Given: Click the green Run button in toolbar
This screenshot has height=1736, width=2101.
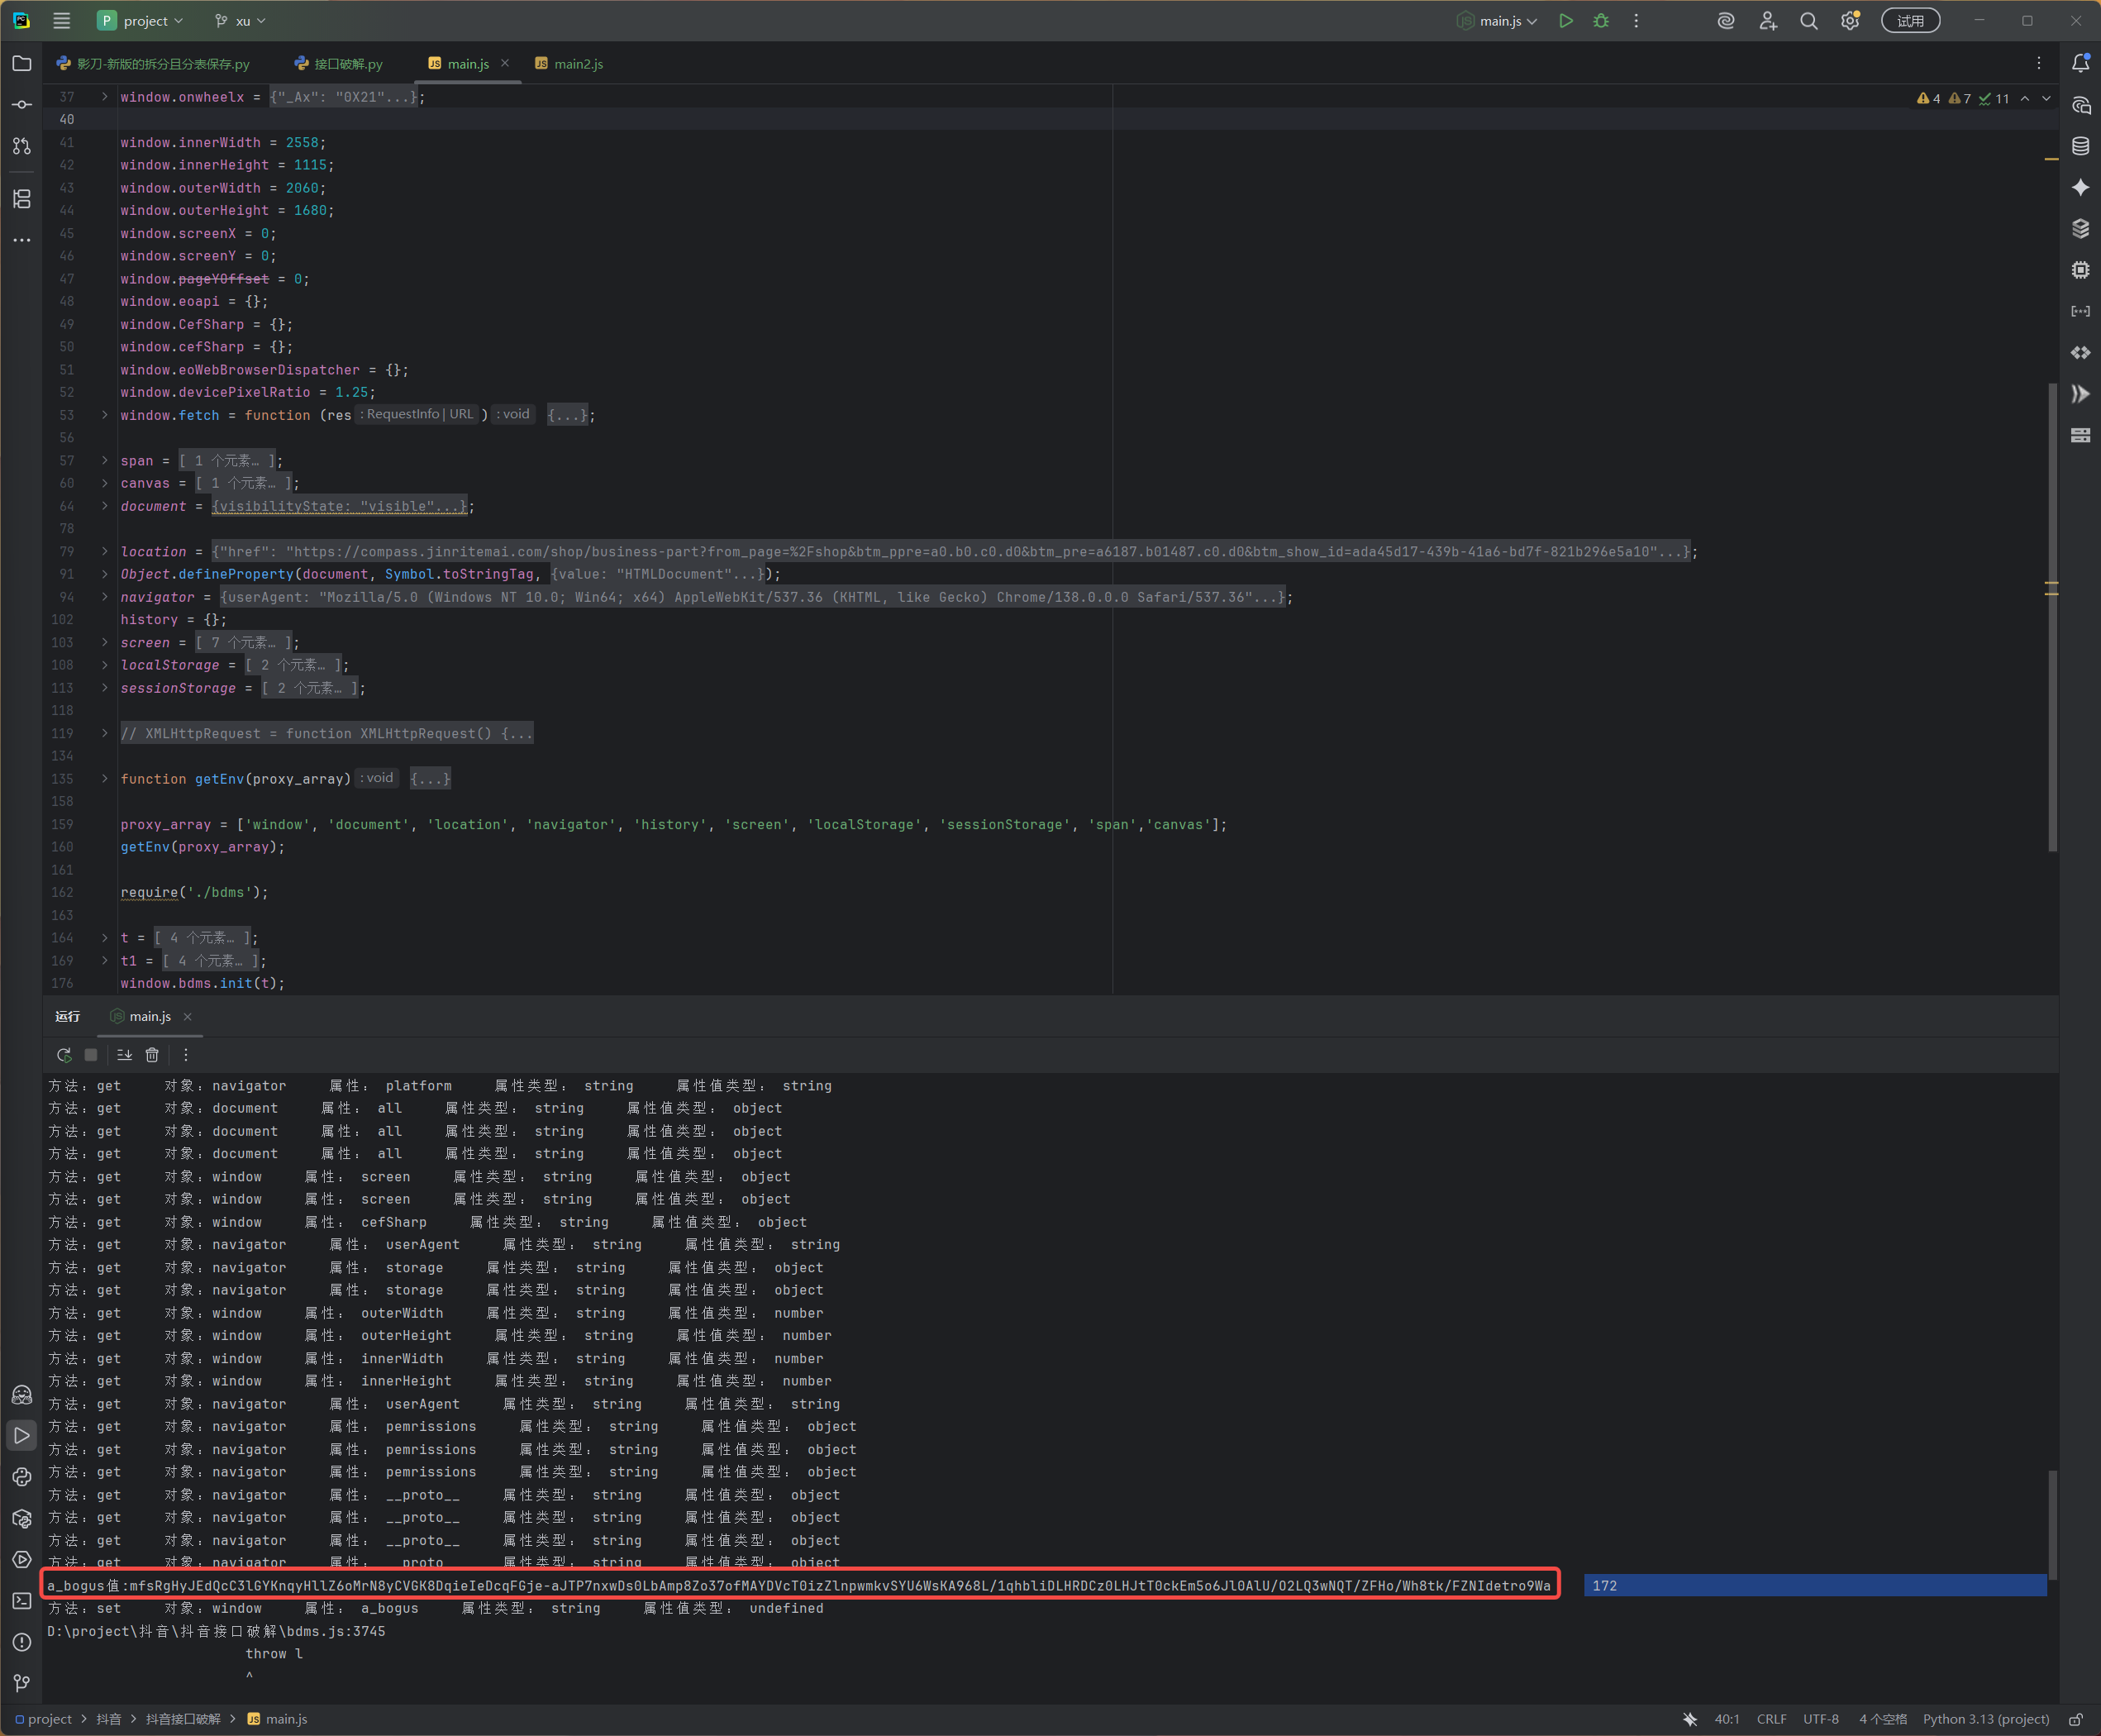Looking at the screenshot, I should pos(1566,21).
